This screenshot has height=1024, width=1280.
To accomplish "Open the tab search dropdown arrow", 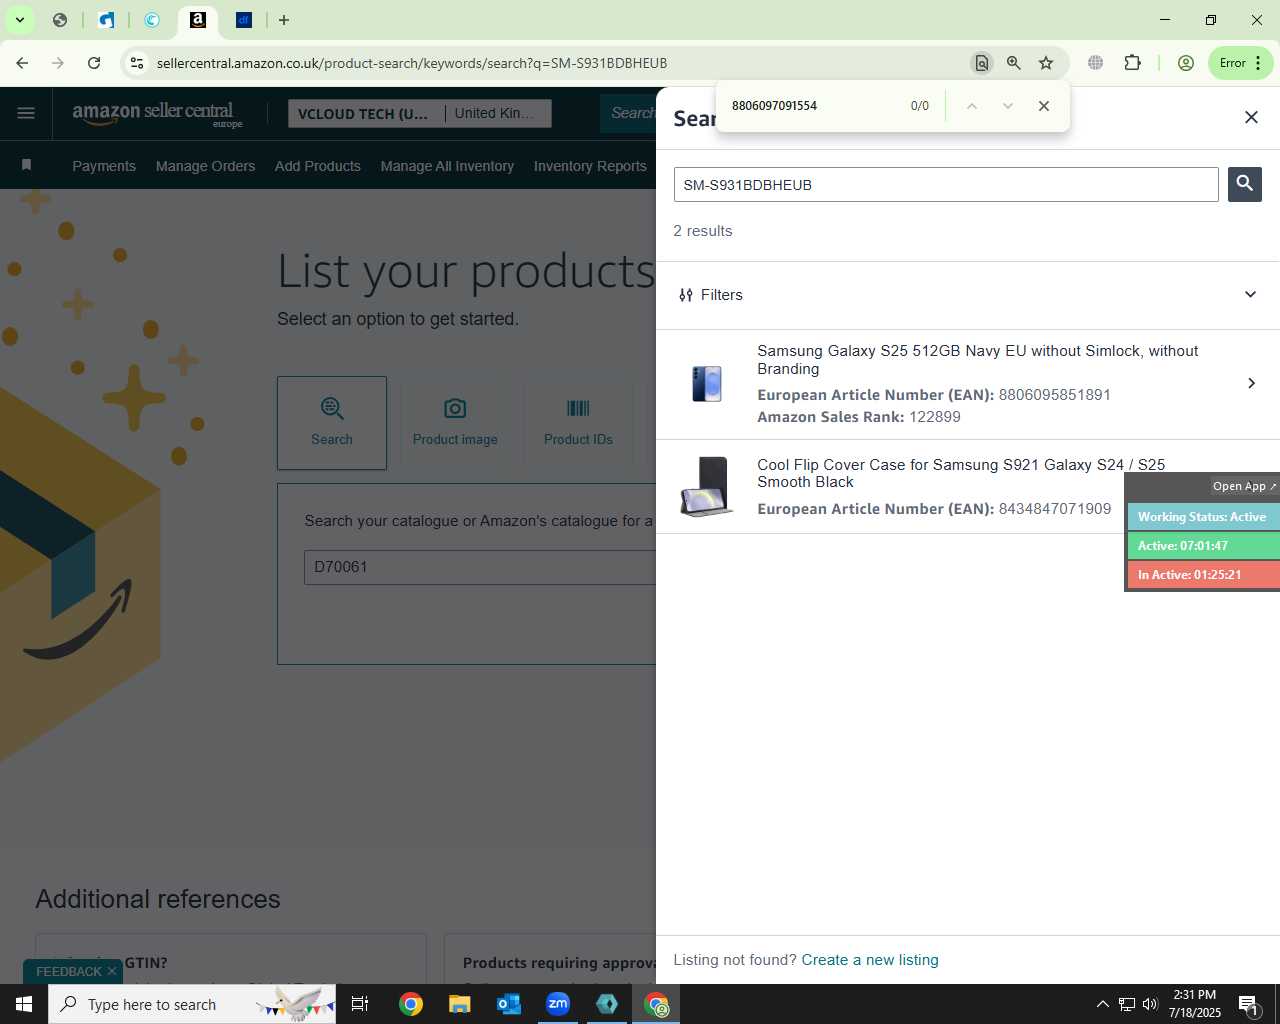I will [19, 20].
